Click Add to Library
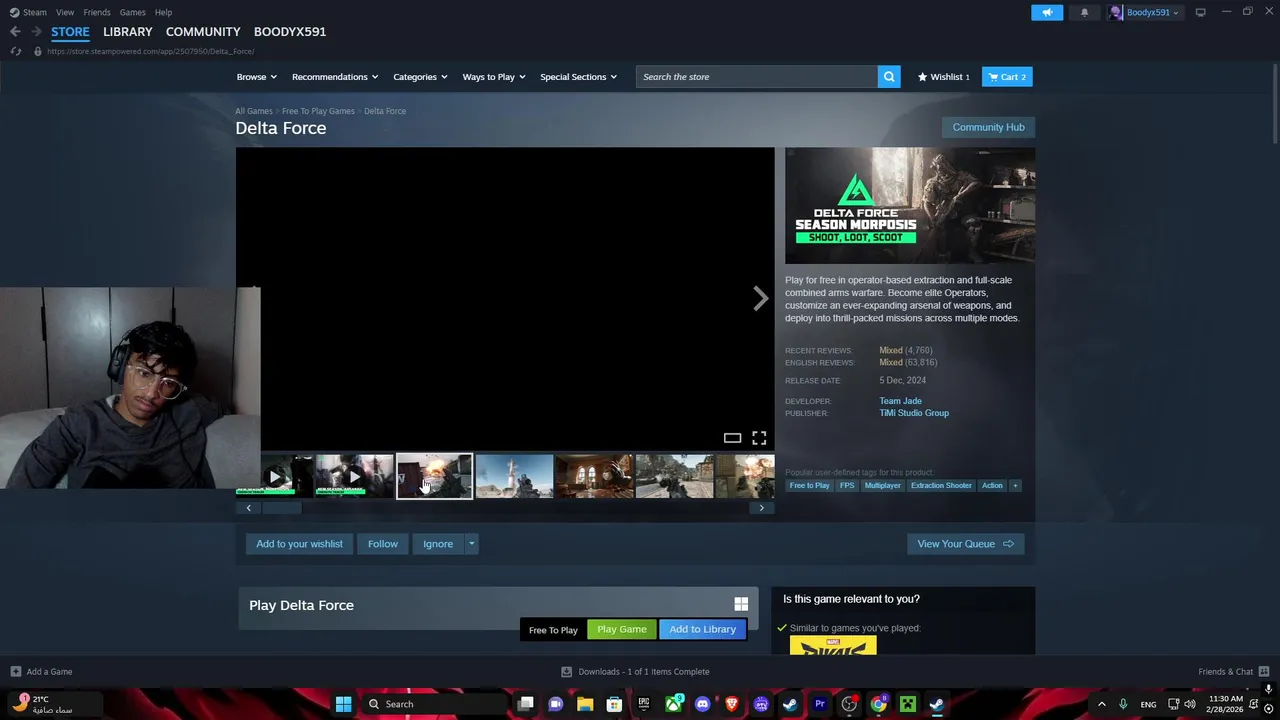Viewport: 1280px width, 720px height. coord(702,629)
